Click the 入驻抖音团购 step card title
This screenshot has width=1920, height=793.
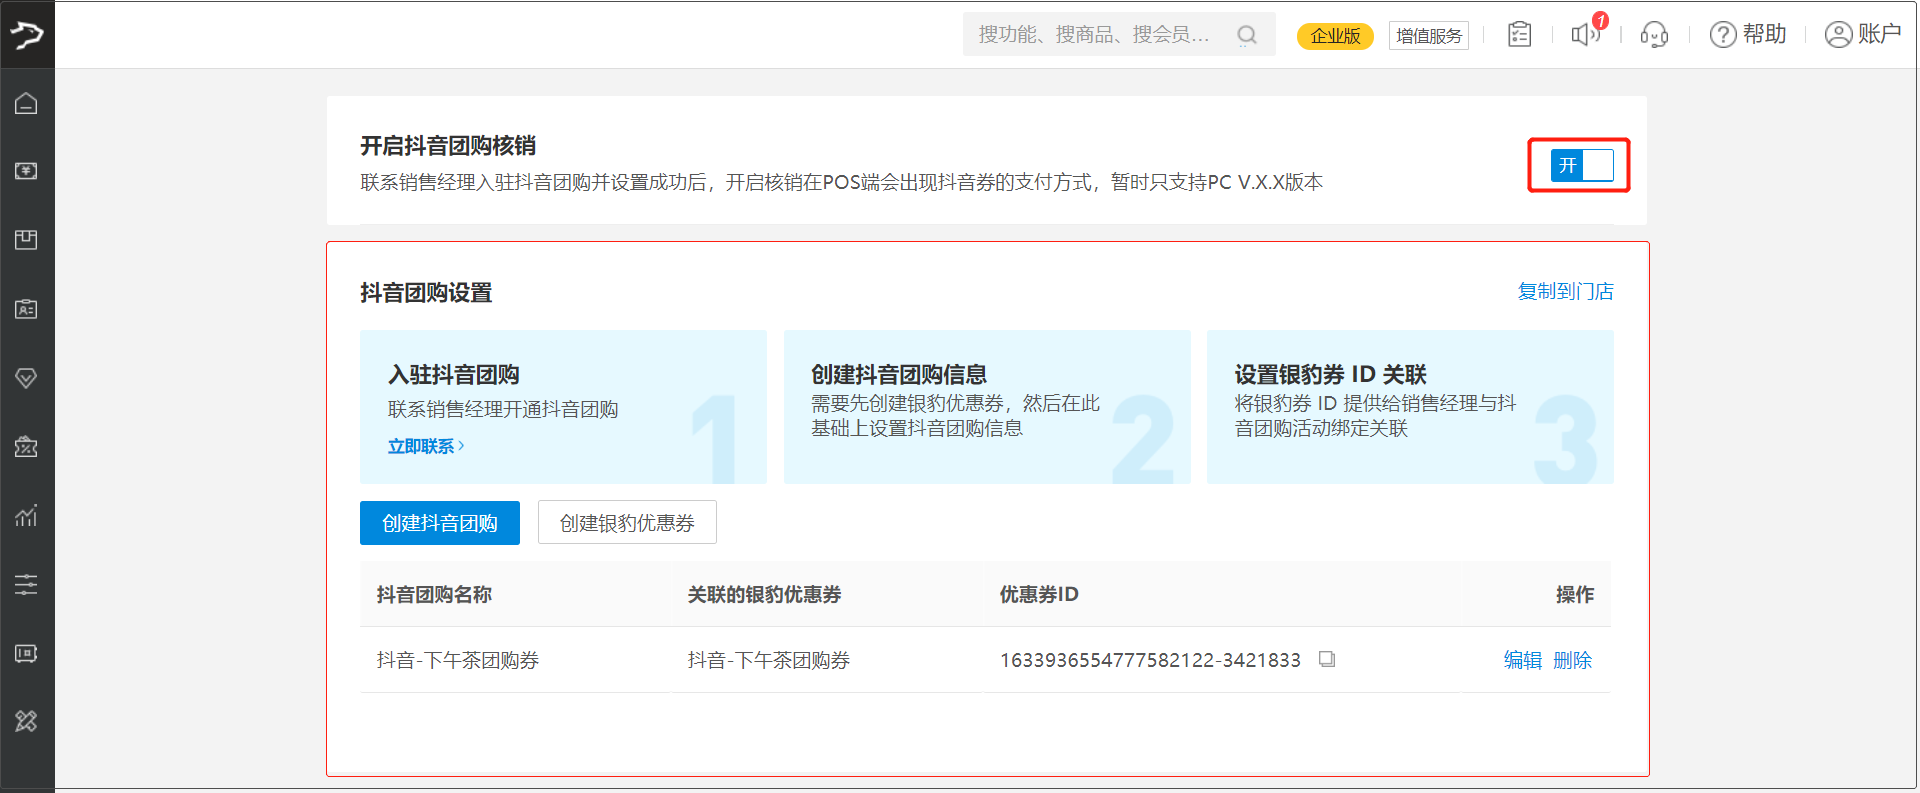pos(454,375)
